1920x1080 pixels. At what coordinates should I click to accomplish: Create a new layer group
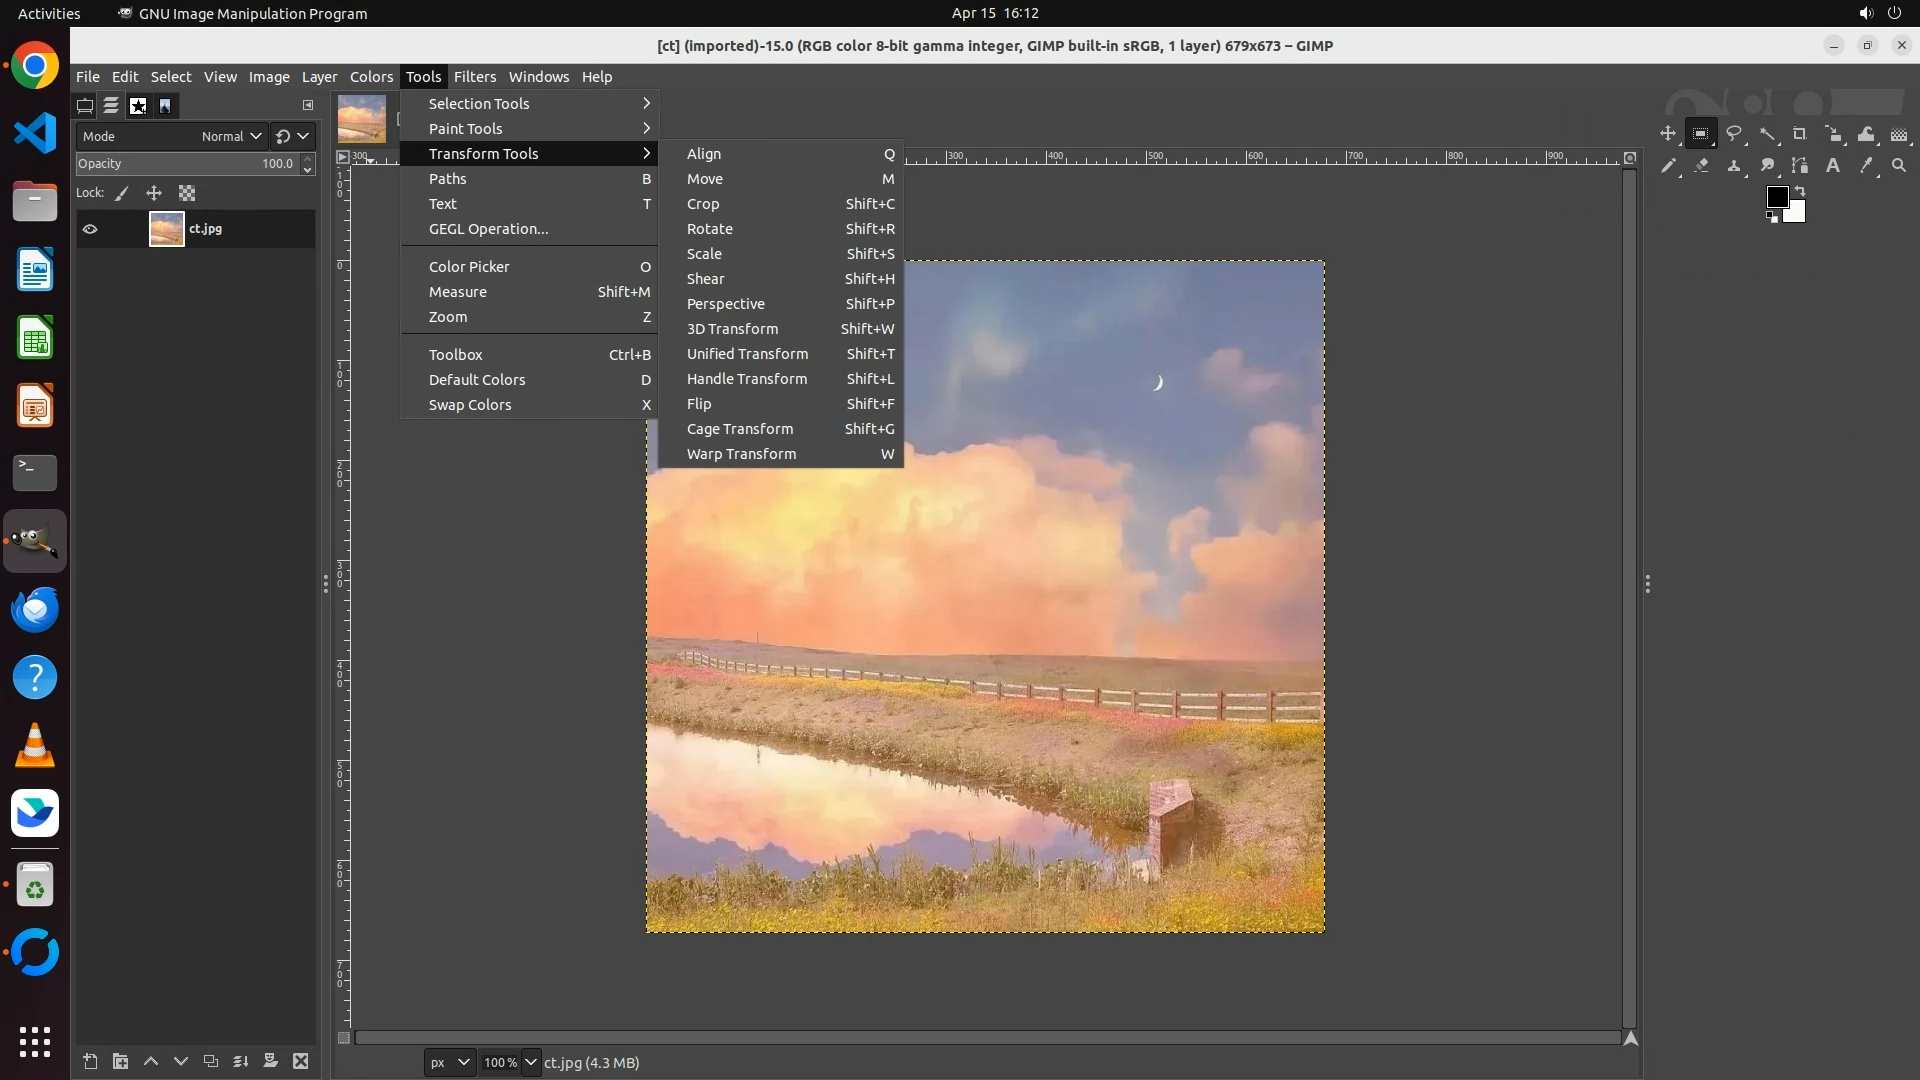120,1061
